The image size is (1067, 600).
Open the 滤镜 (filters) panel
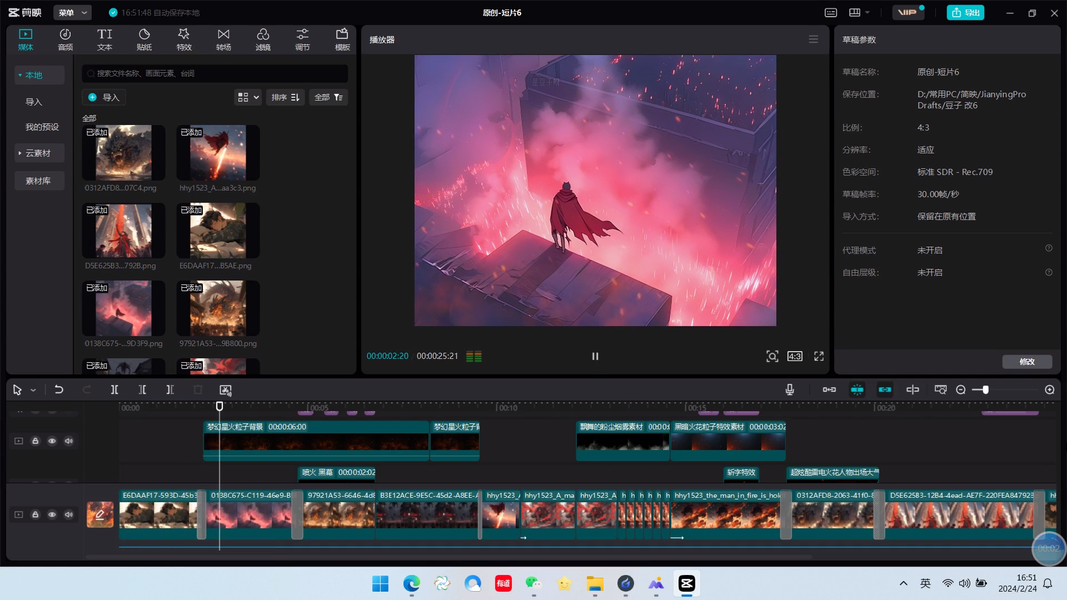[263, 39]
